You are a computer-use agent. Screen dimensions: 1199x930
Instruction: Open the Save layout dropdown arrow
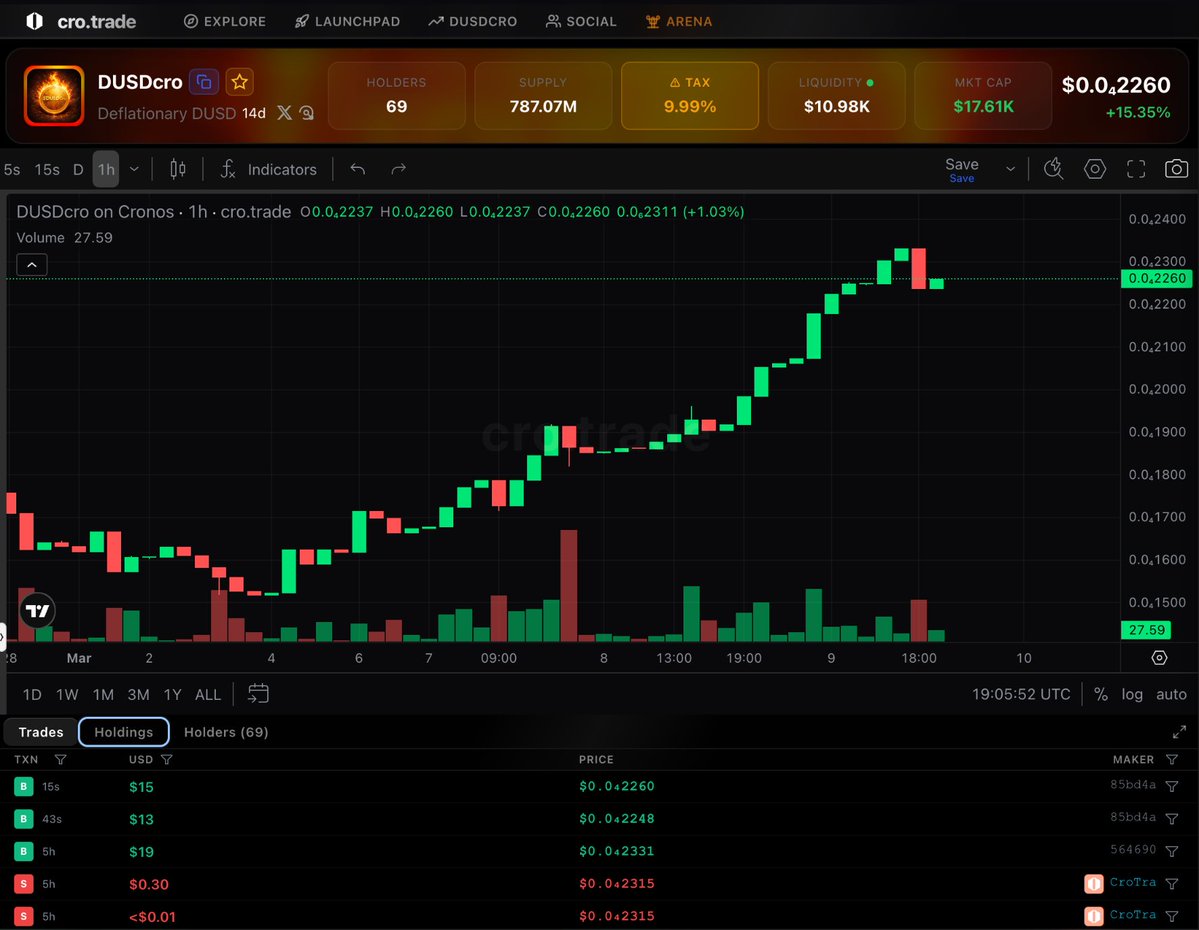point(1010,169)
